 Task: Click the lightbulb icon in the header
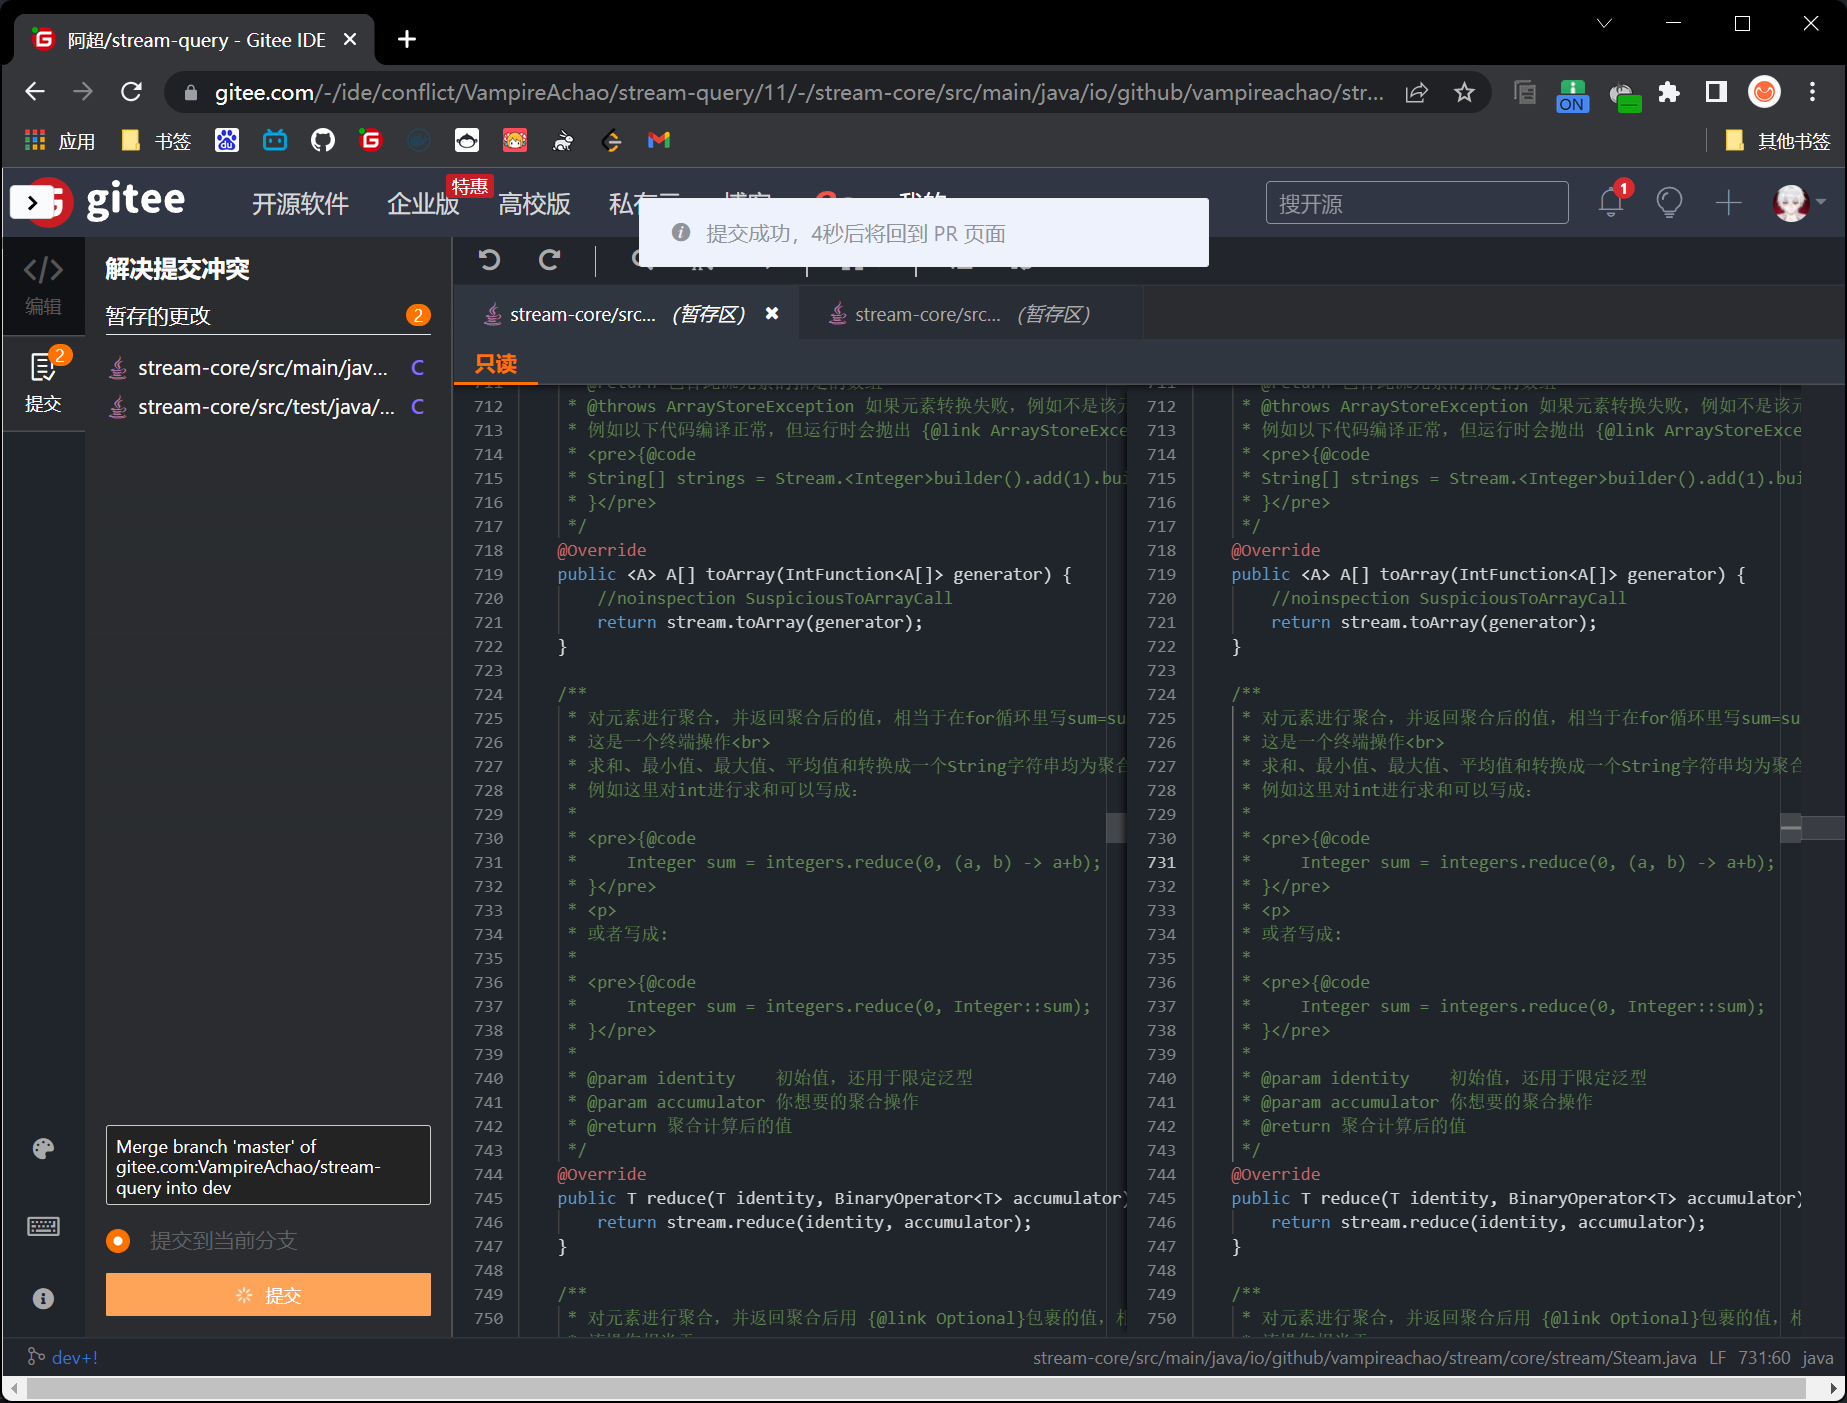[1669, 202]
